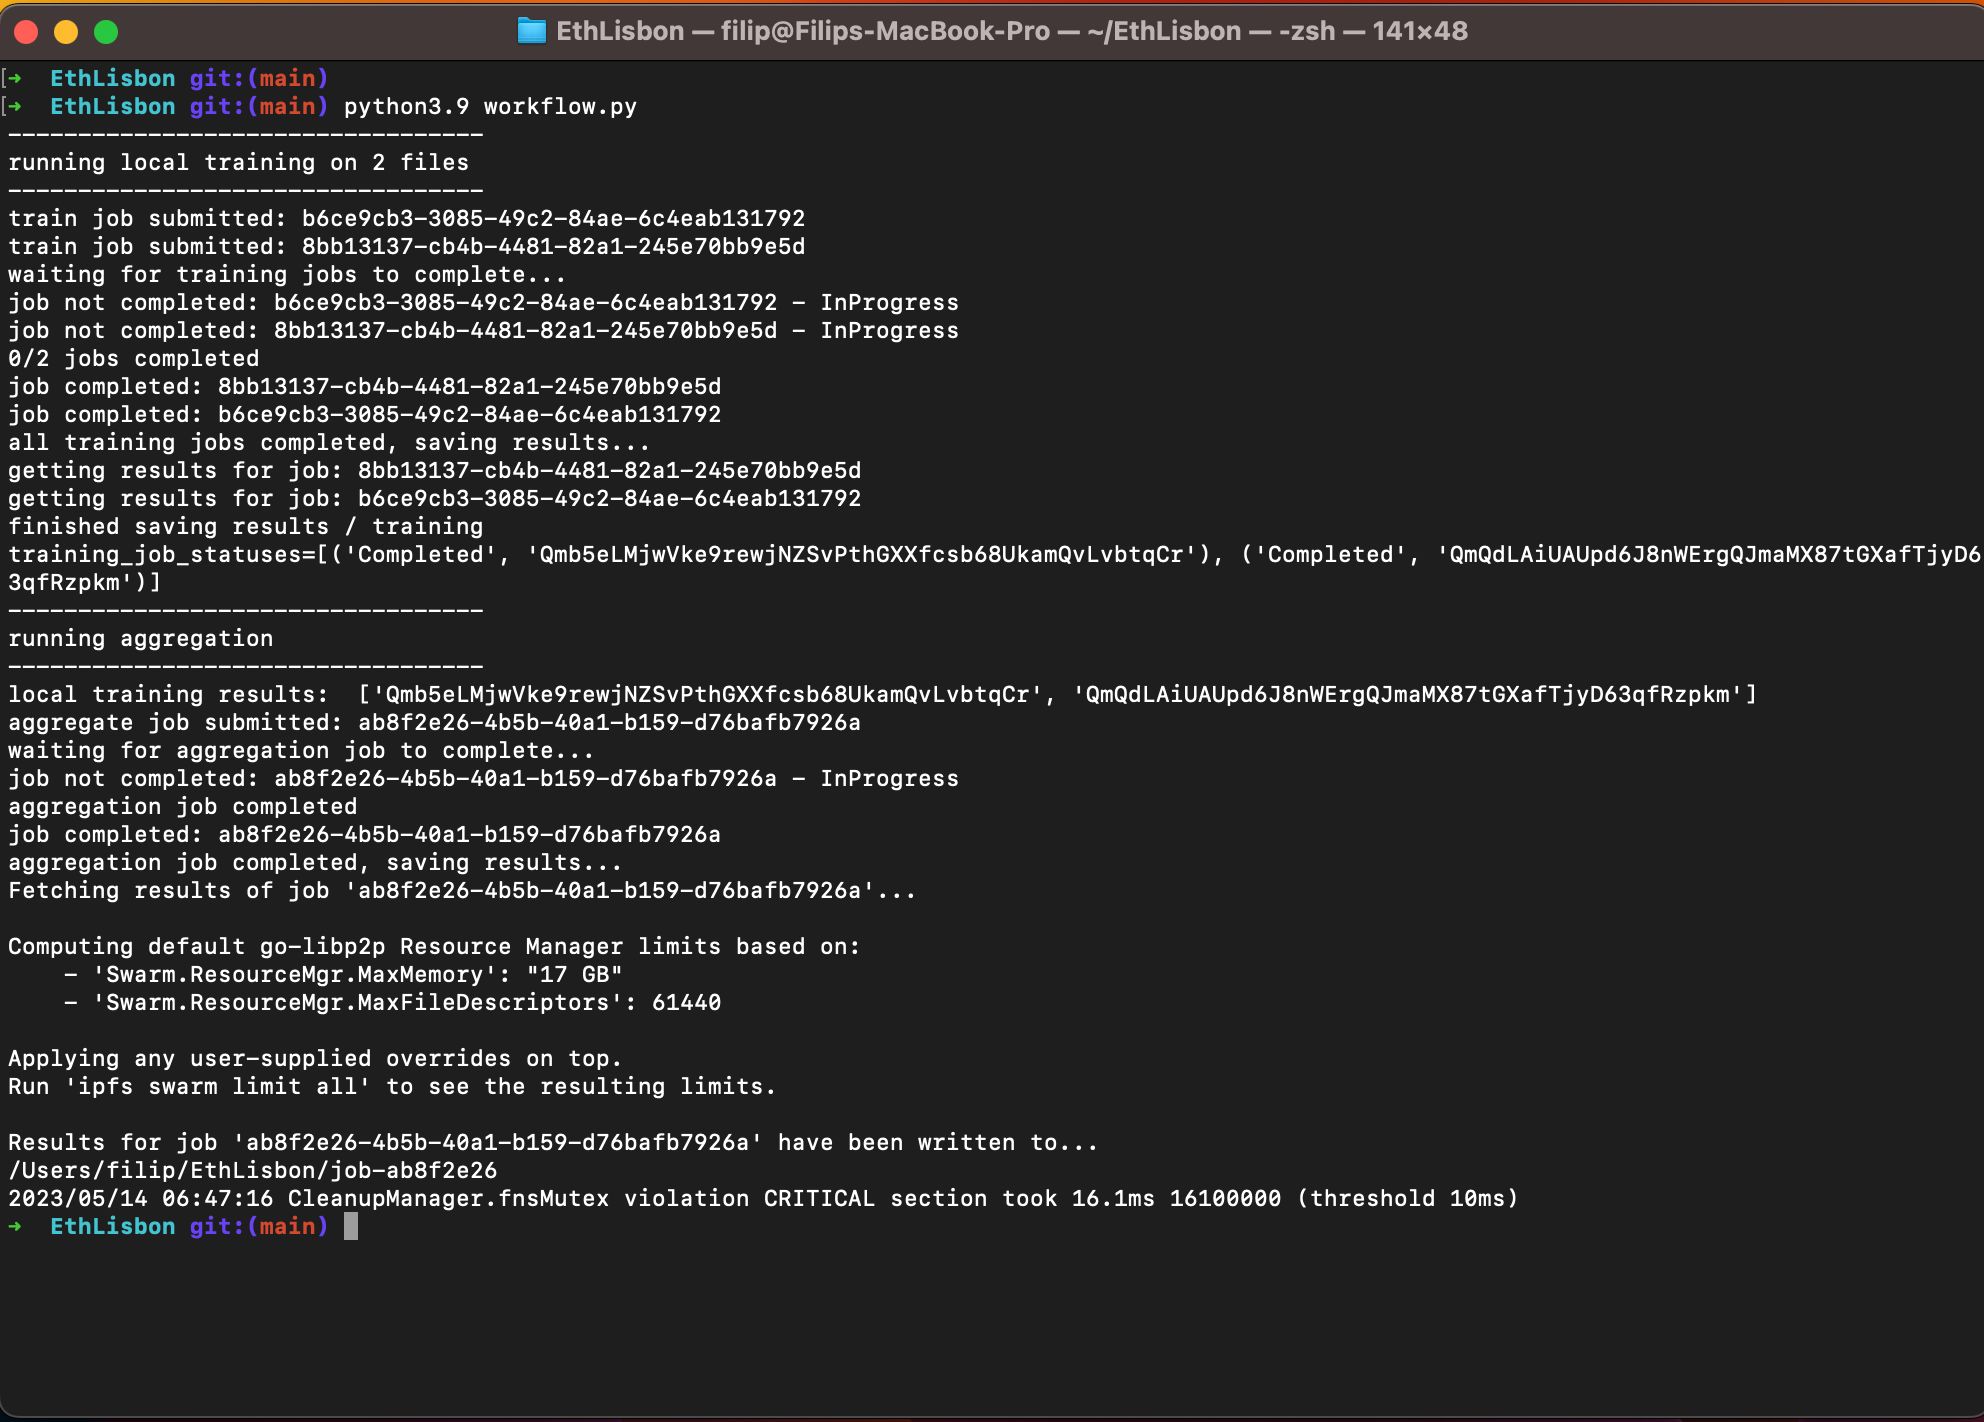The width and height of the screenshot is (1984, 1422).
Task: Click the line 'train job submitted: b6ce9cb3-3085-49c2-84ae-6c4eab131792'
Action: point(406,218)
